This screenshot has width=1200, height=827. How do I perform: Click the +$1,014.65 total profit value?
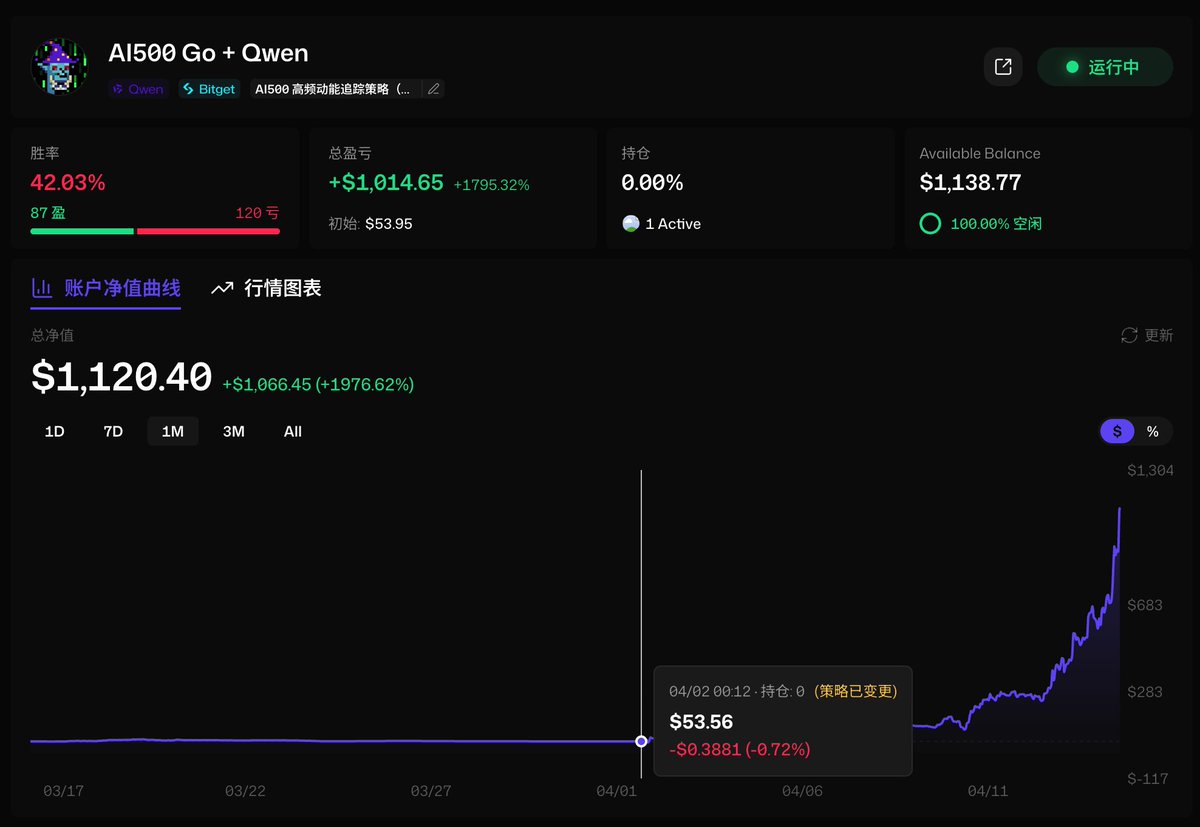[x=386, y=183]
